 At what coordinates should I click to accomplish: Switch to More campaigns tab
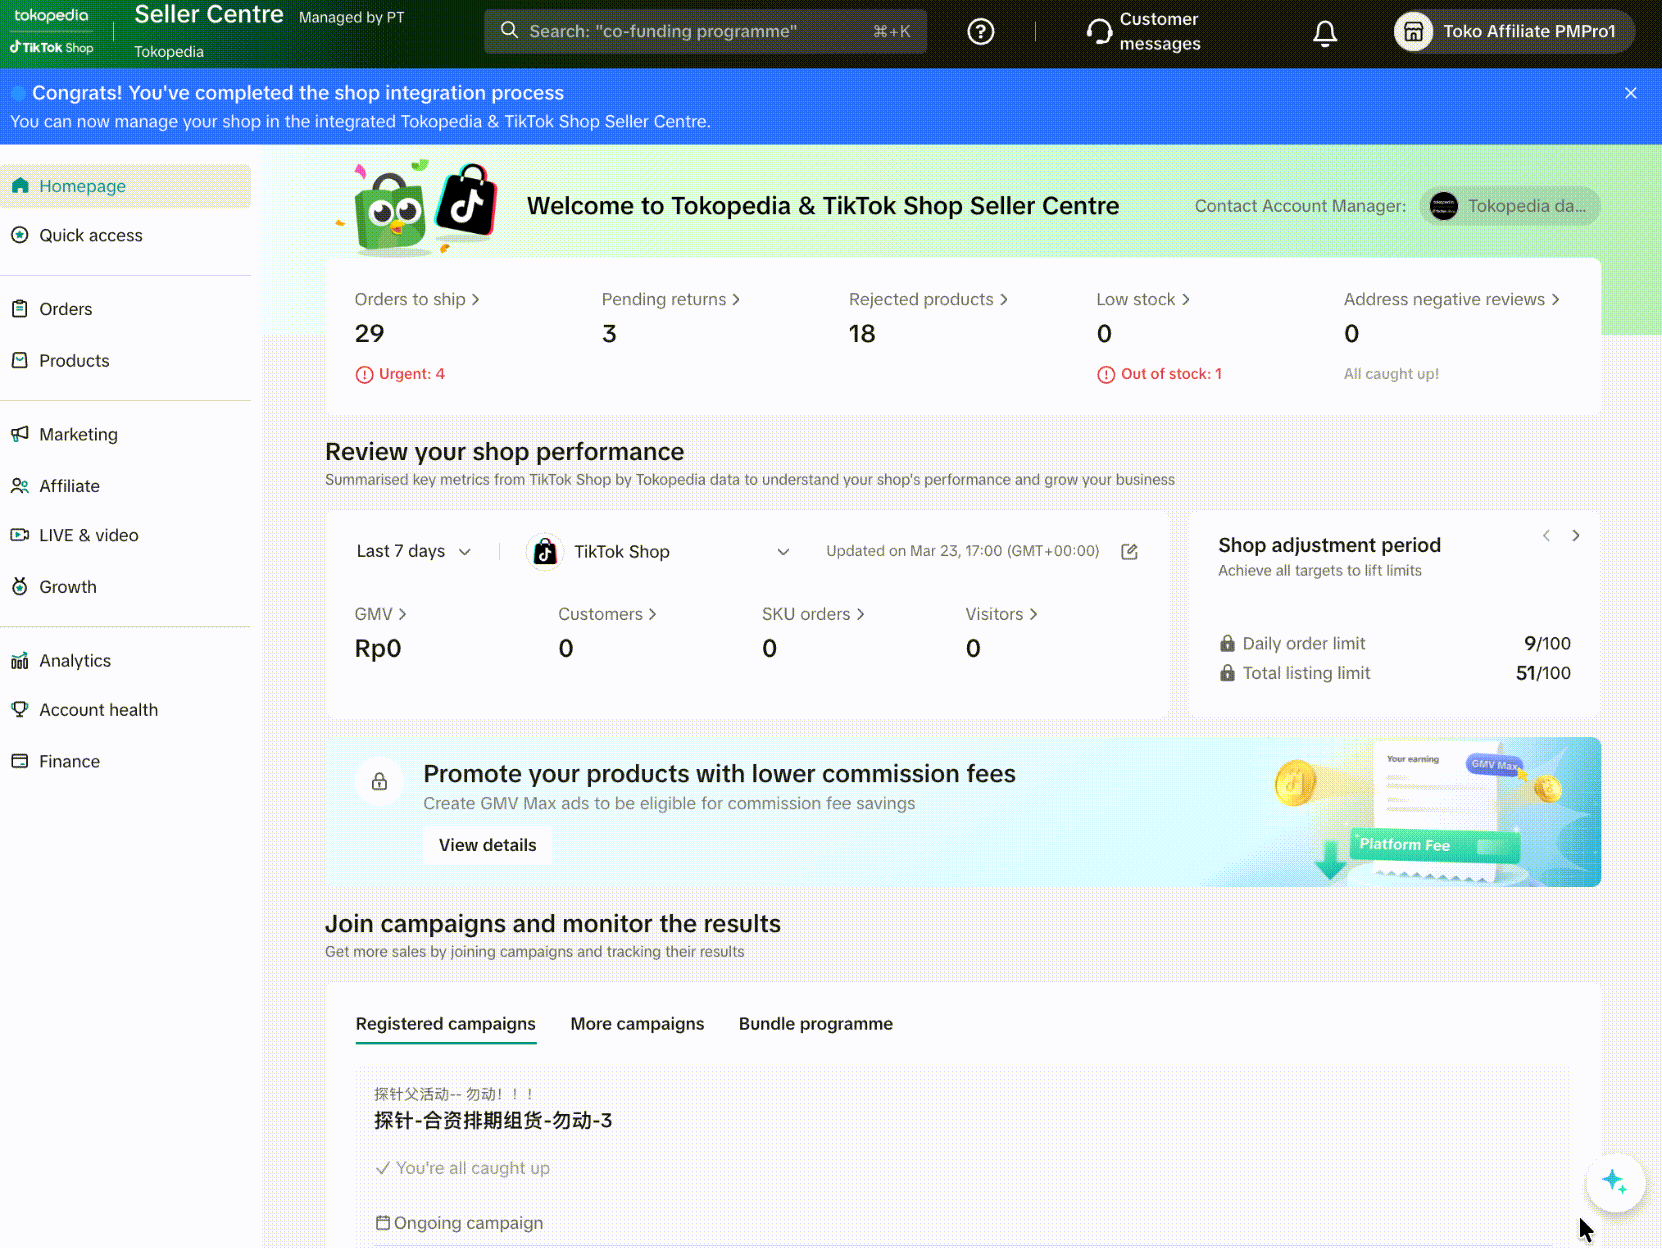point(637,1024)
